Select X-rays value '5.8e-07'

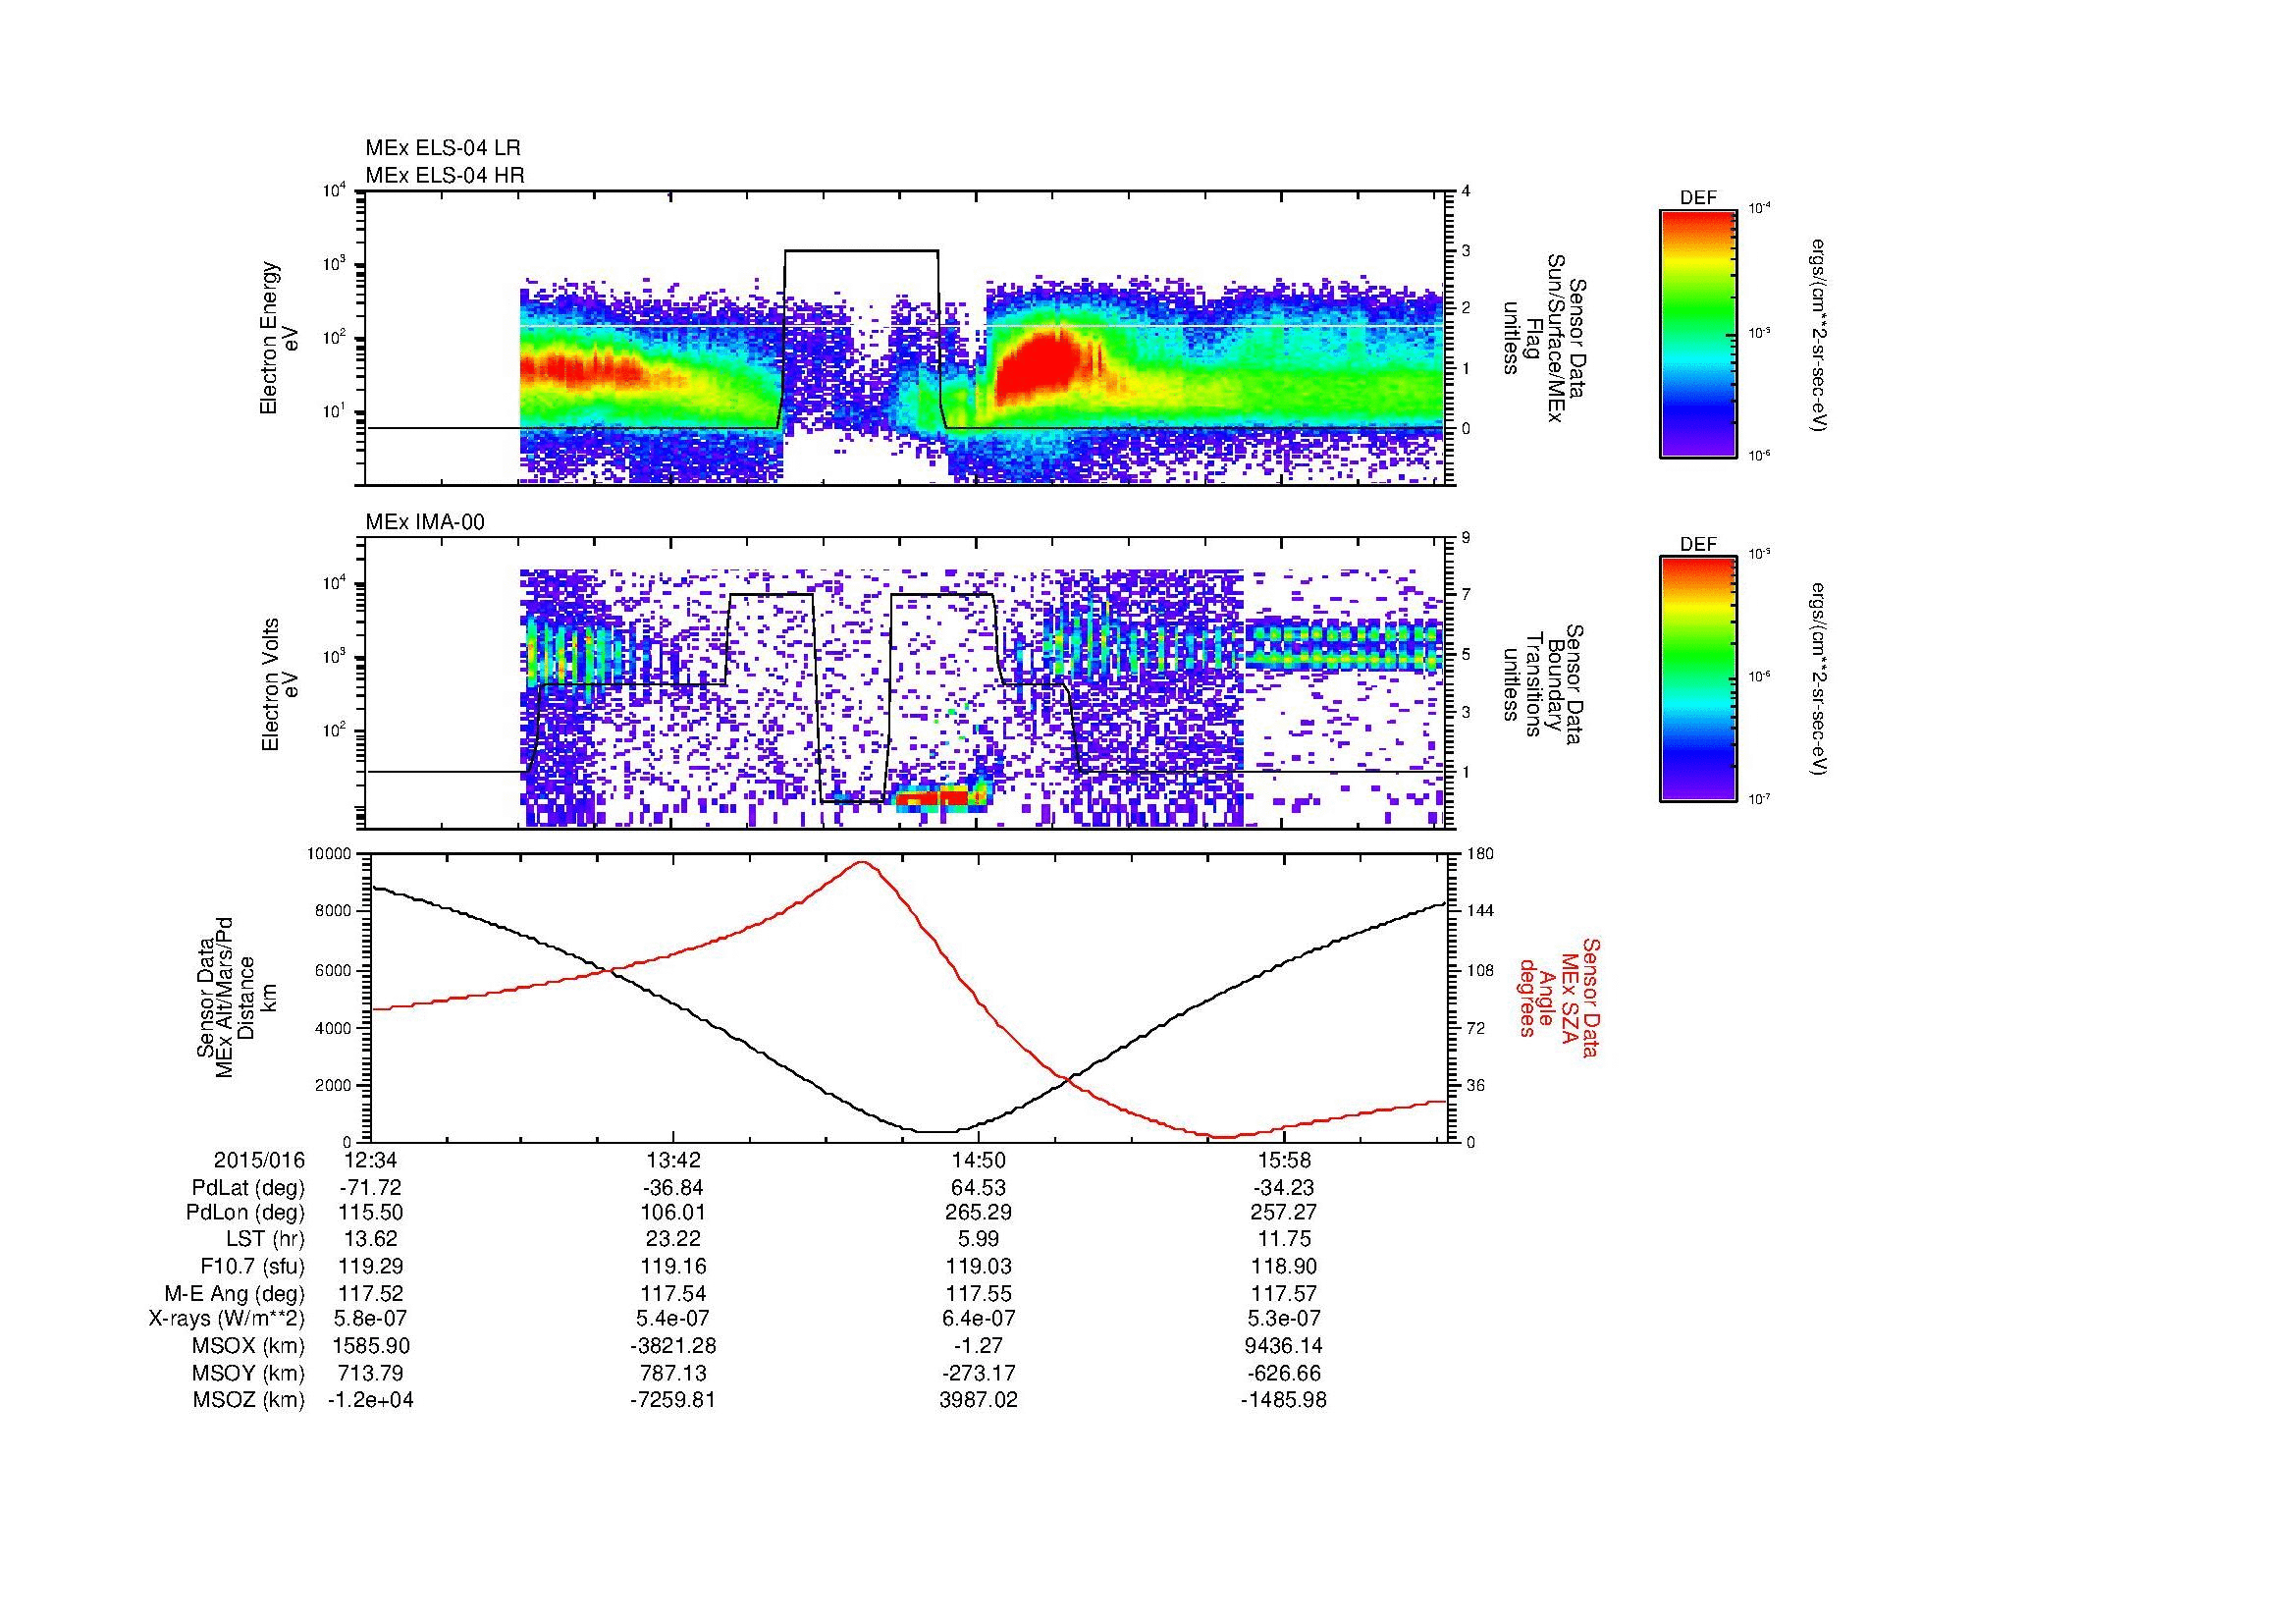pos(370,1319)
